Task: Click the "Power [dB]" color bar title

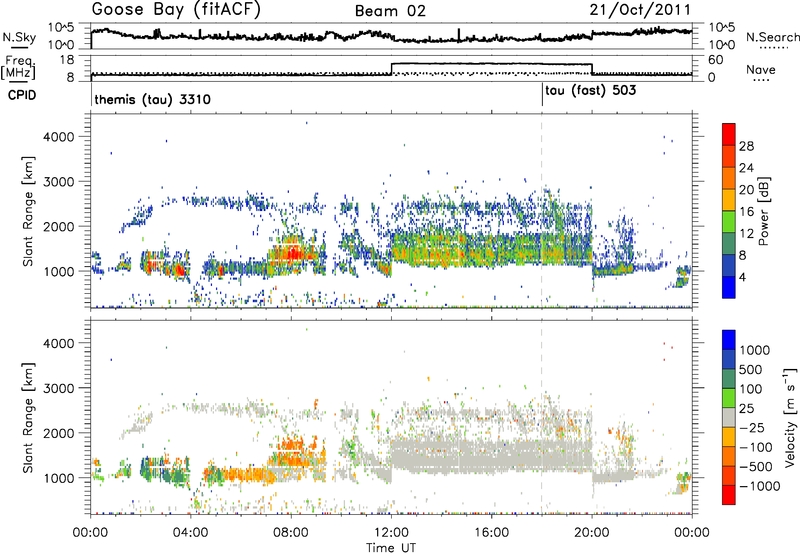Action: (763, 211)
